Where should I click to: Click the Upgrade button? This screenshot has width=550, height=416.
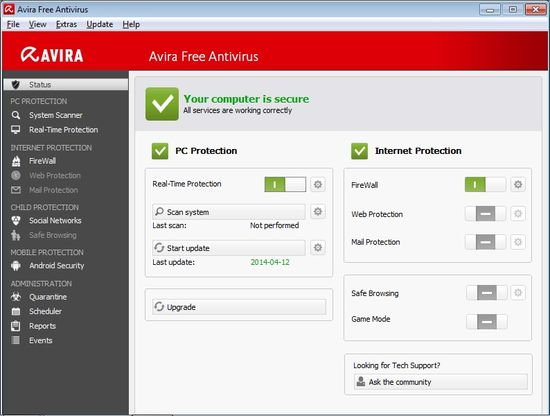(x=239, y=307)
